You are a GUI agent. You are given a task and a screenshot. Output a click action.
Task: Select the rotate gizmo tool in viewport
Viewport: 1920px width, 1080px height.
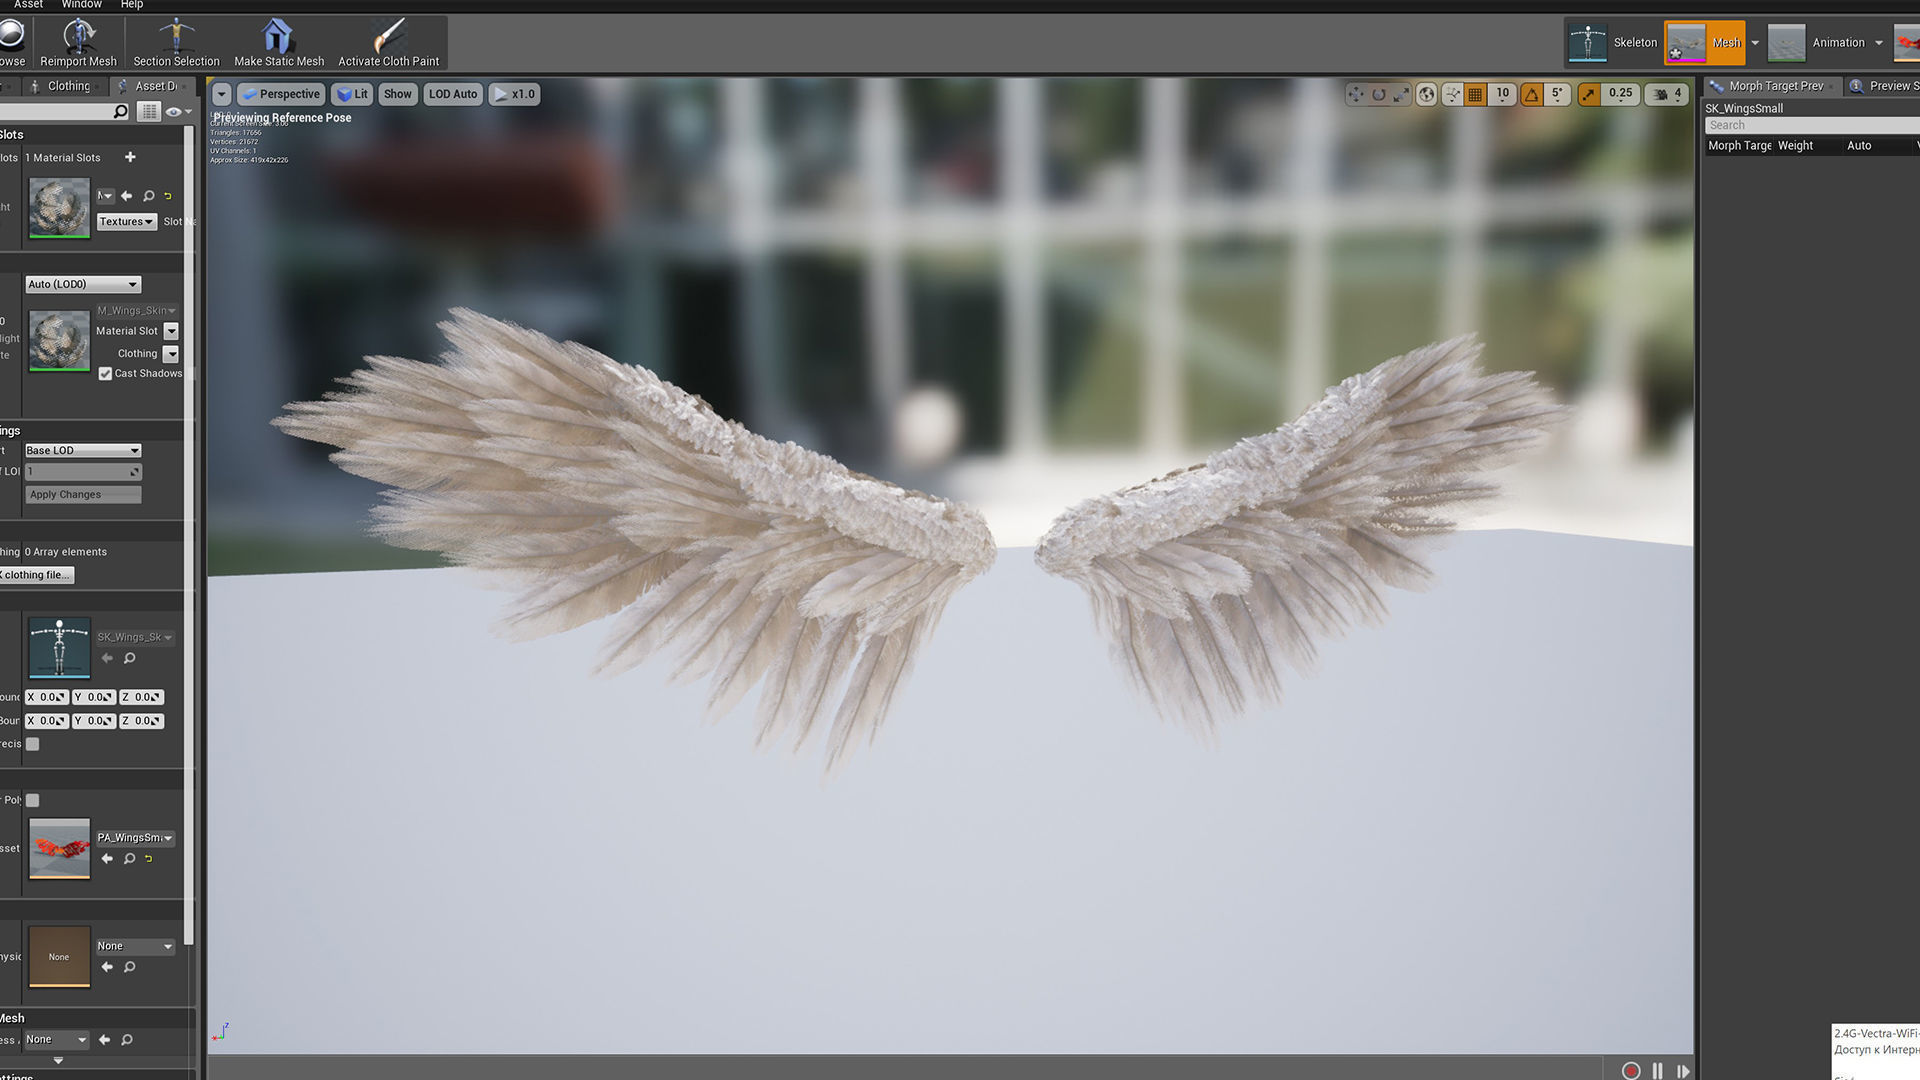[x=1379, y=94]
